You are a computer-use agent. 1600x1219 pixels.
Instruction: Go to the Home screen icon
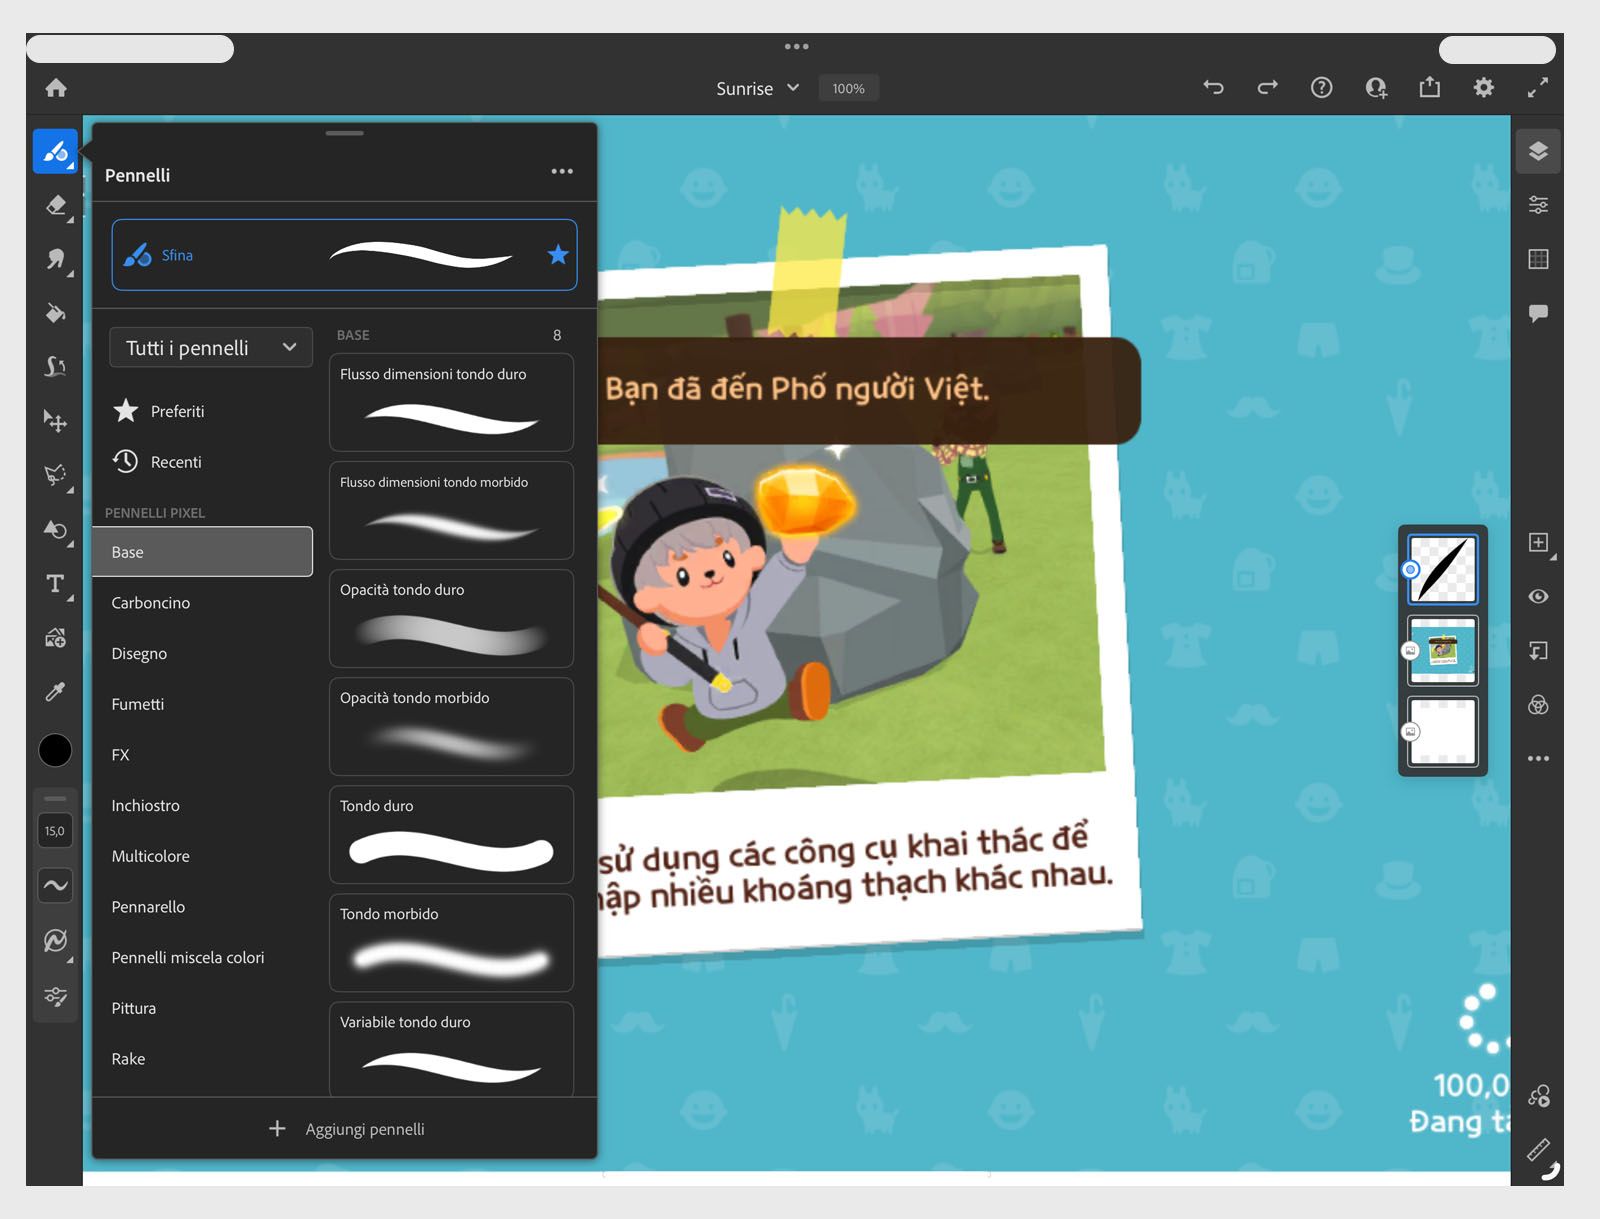click(56, 88)
